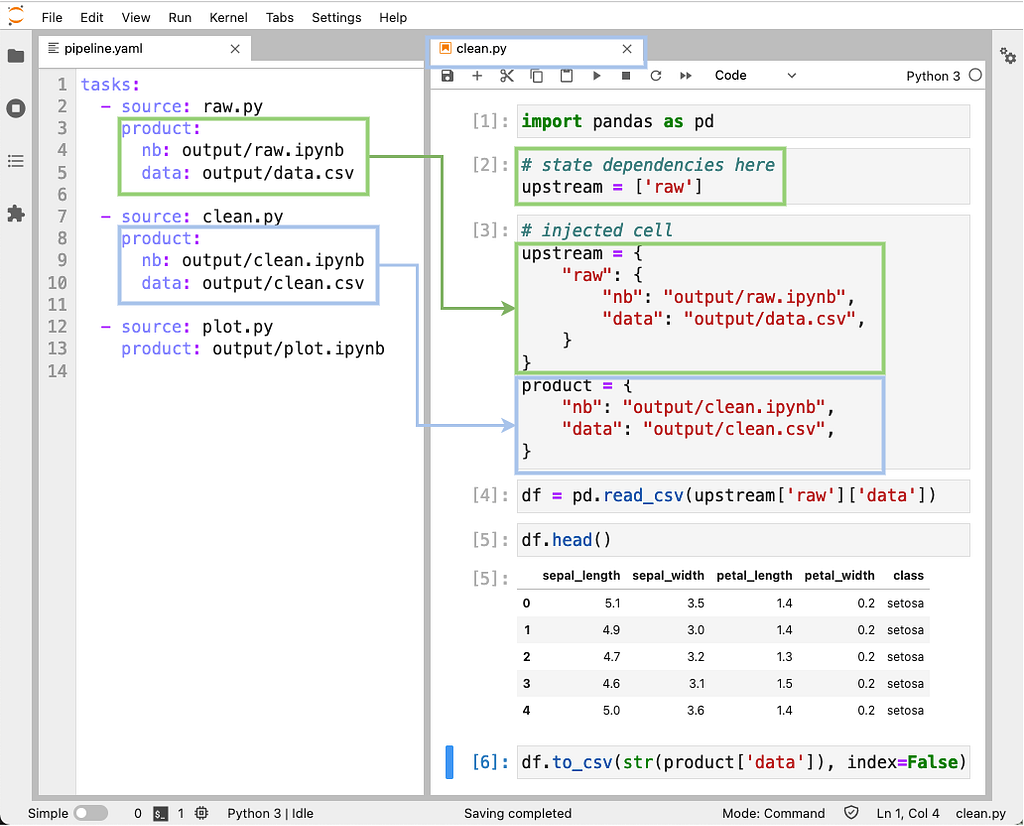Select cell 5 with df.head()
This screenshot has width=1024, height=826.
tap(743, 540)
